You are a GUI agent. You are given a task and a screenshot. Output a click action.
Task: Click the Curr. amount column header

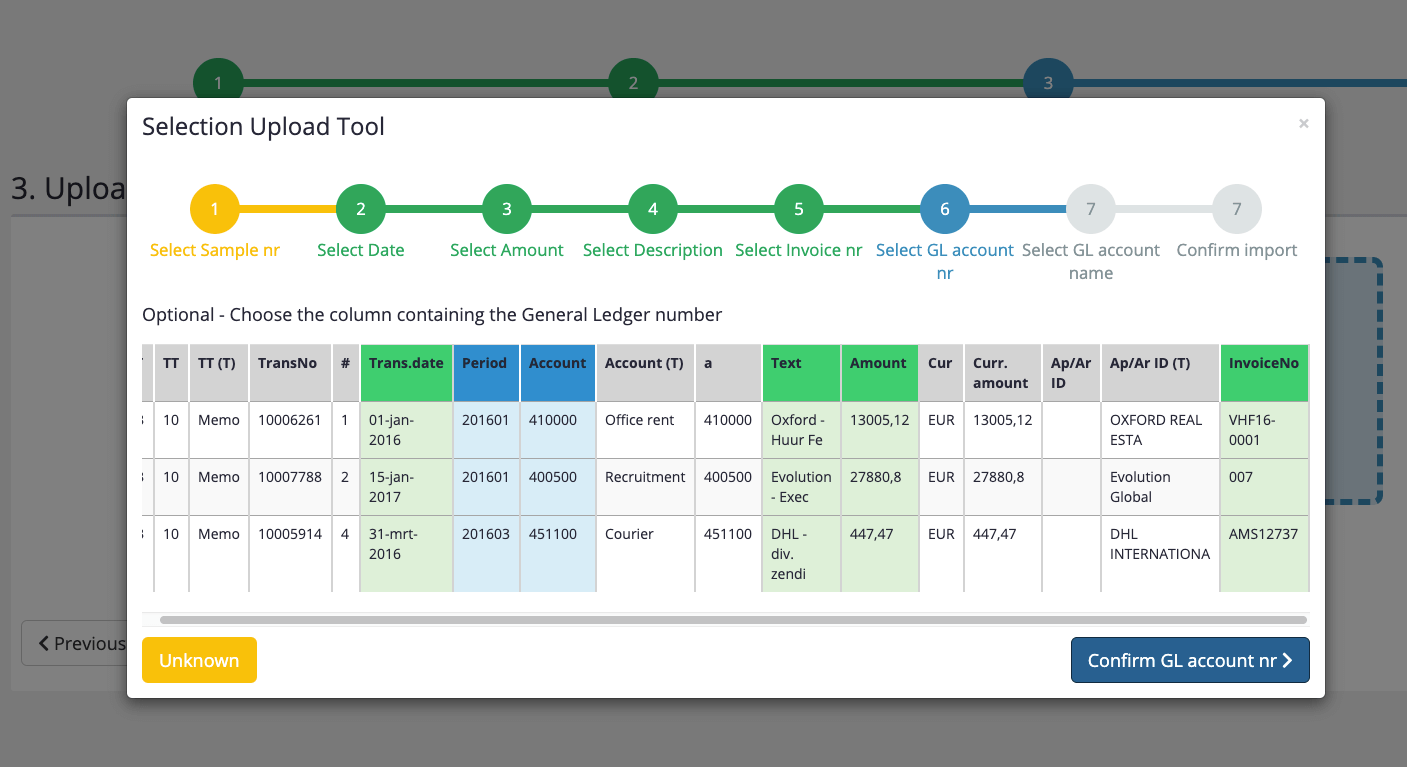point(1002,373)
